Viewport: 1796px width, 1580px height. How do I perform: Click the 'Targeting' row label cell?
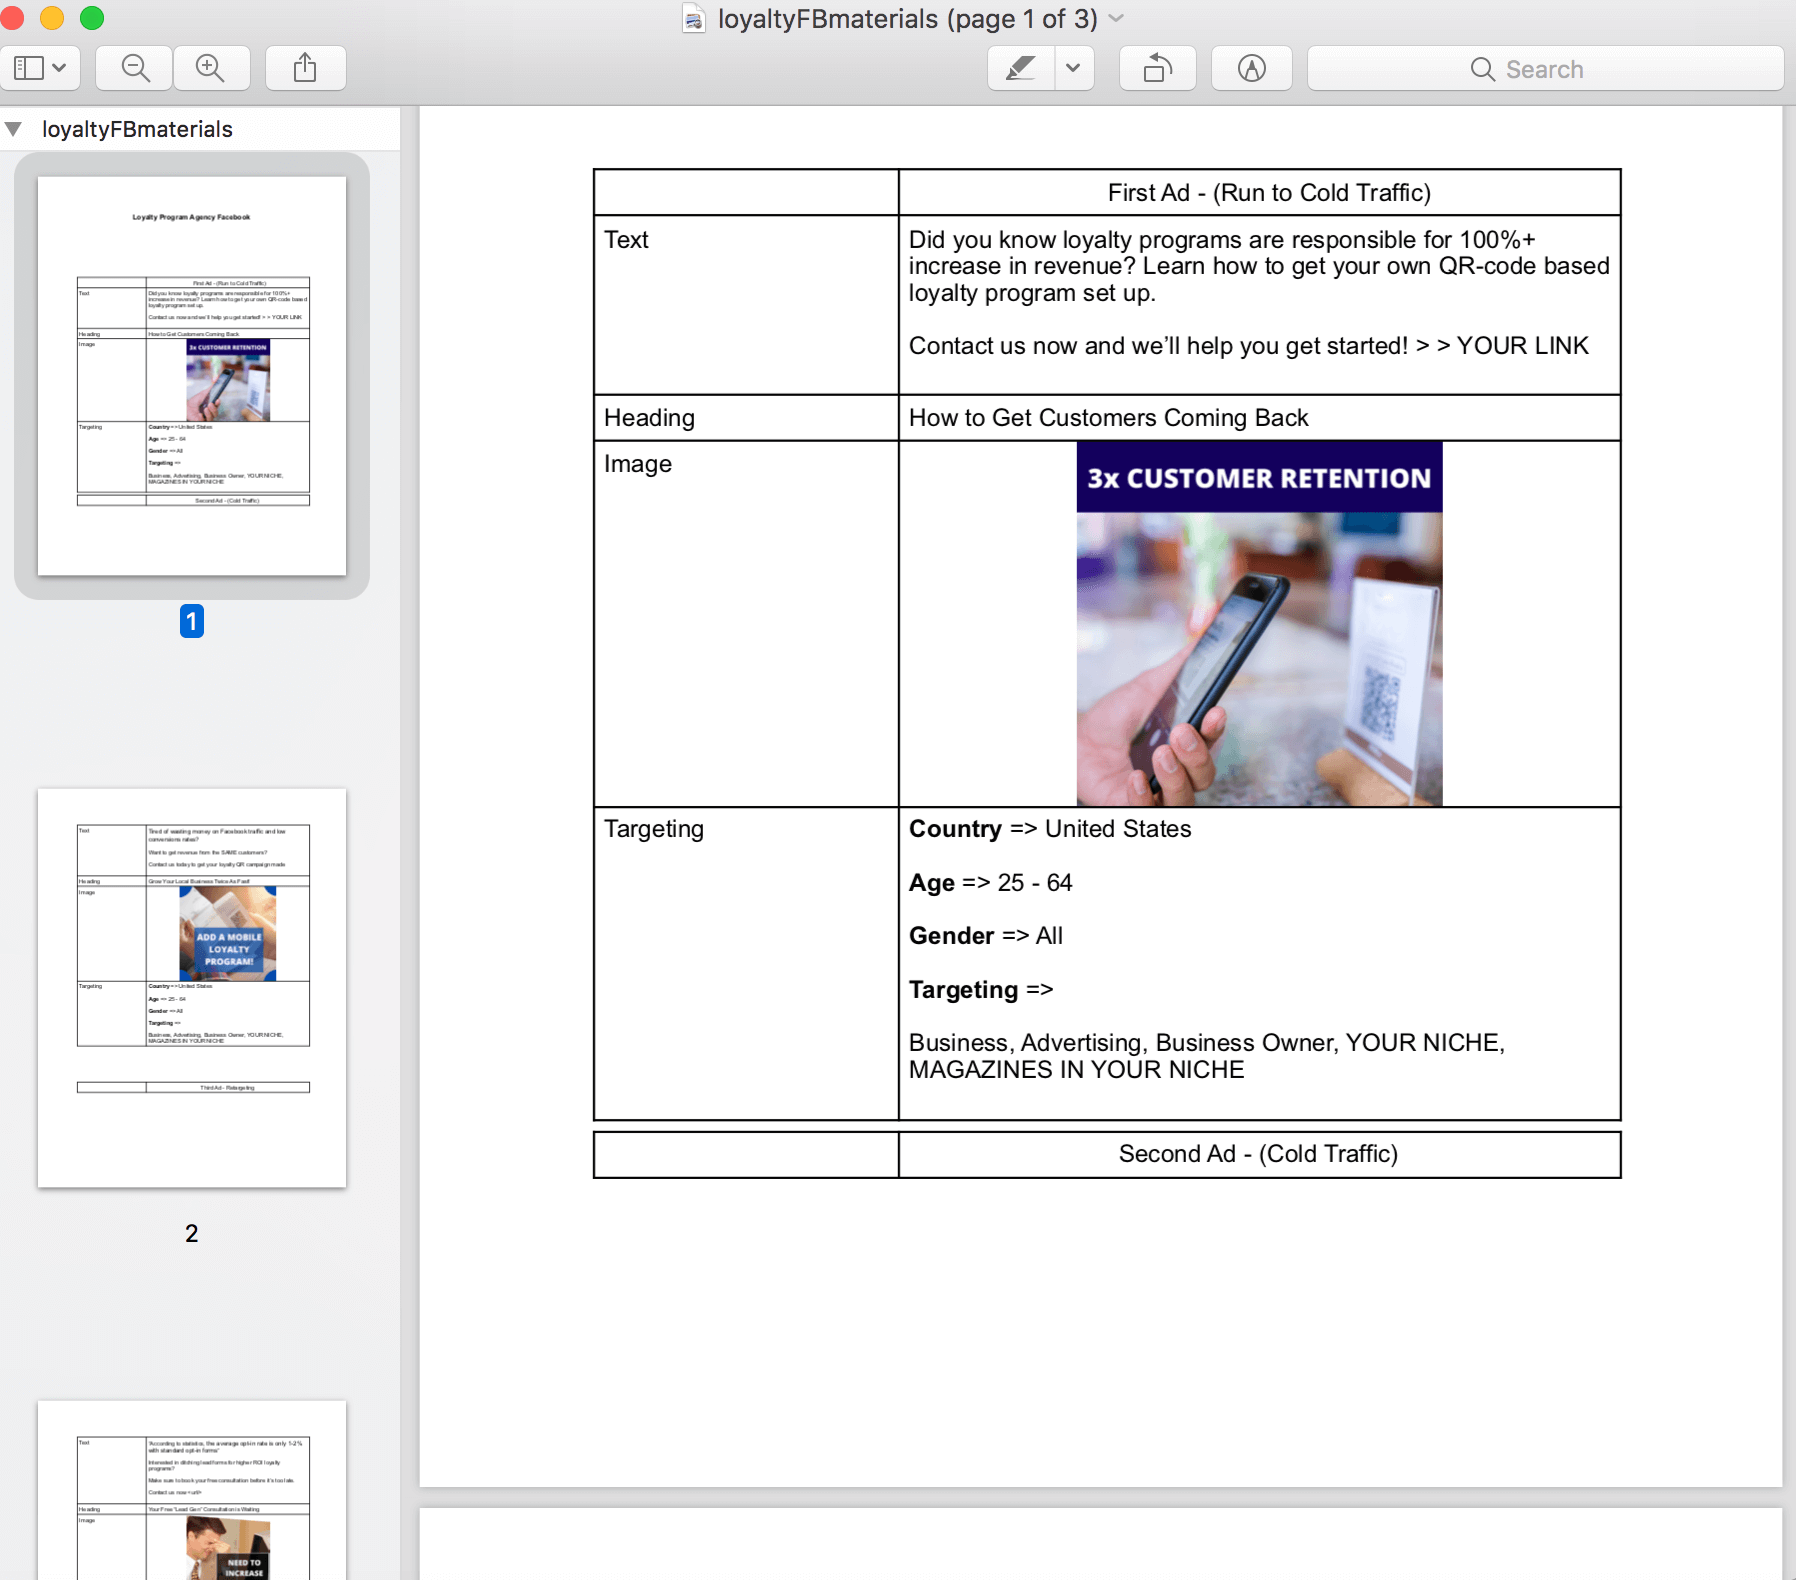pos(746,964)
